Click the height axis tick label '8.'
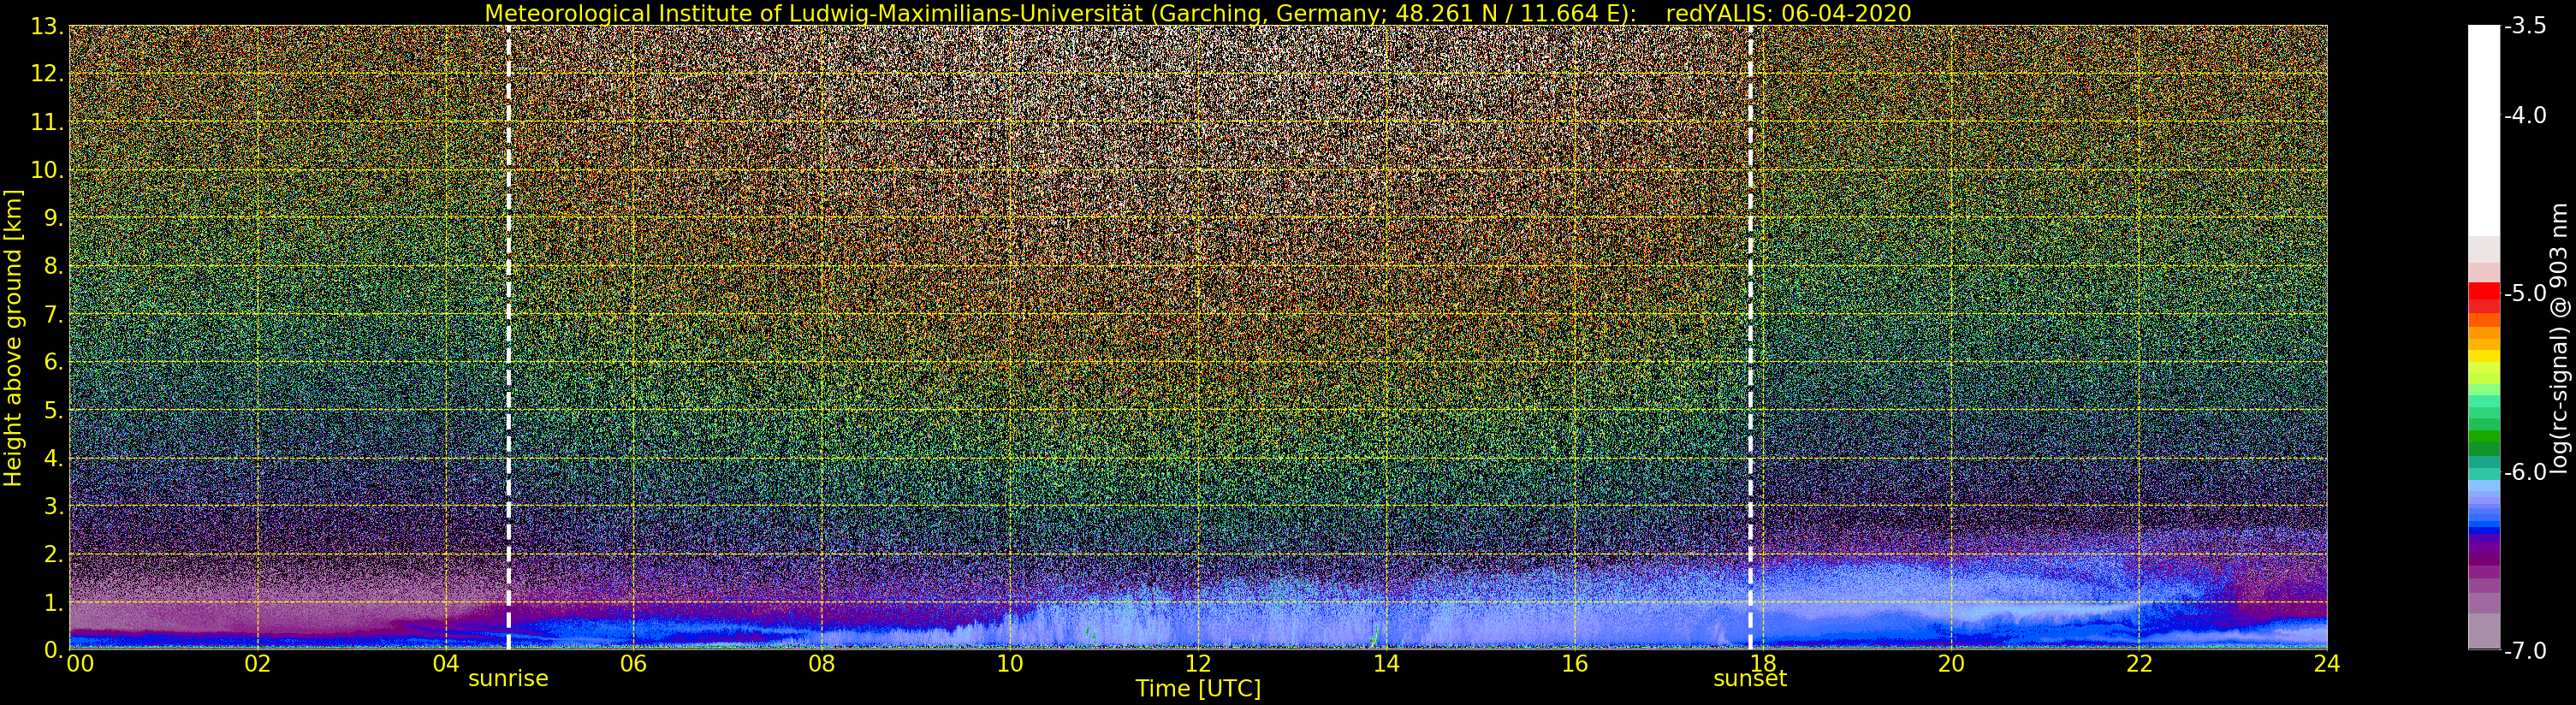Viewport: 2576px width, 705px height. pyautogui.click(x=53, y=266)
